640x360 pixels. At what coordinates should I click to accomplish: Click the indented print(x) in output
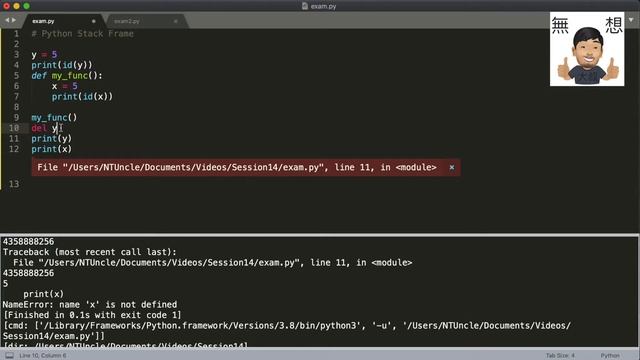(43, 294)
